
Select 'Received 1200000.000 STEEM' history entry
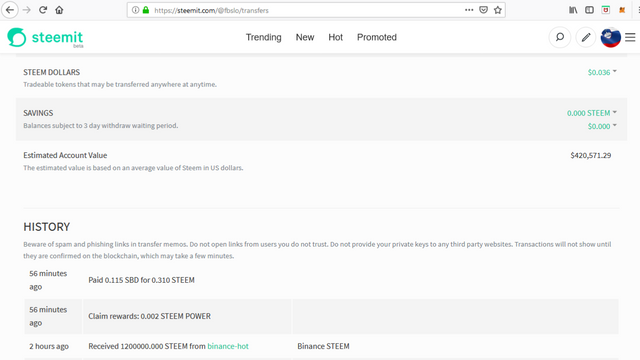[x=168, y=346]
